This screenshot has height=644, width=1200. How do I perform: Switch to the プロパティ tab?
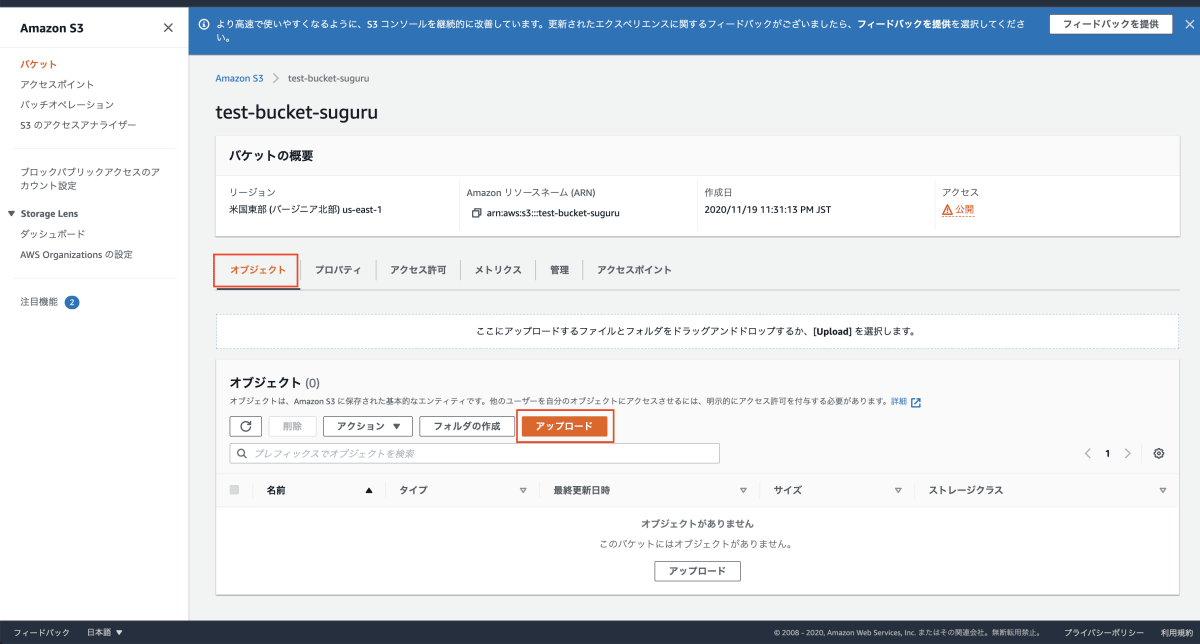pos(338,270)
